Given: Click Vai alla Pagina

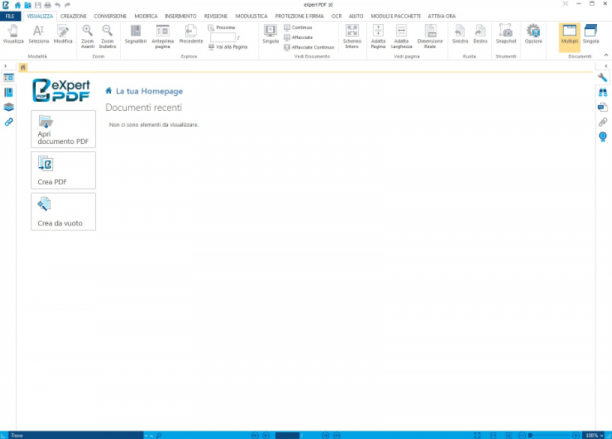Looking at the screenshot, I should [x=228, y=47].
